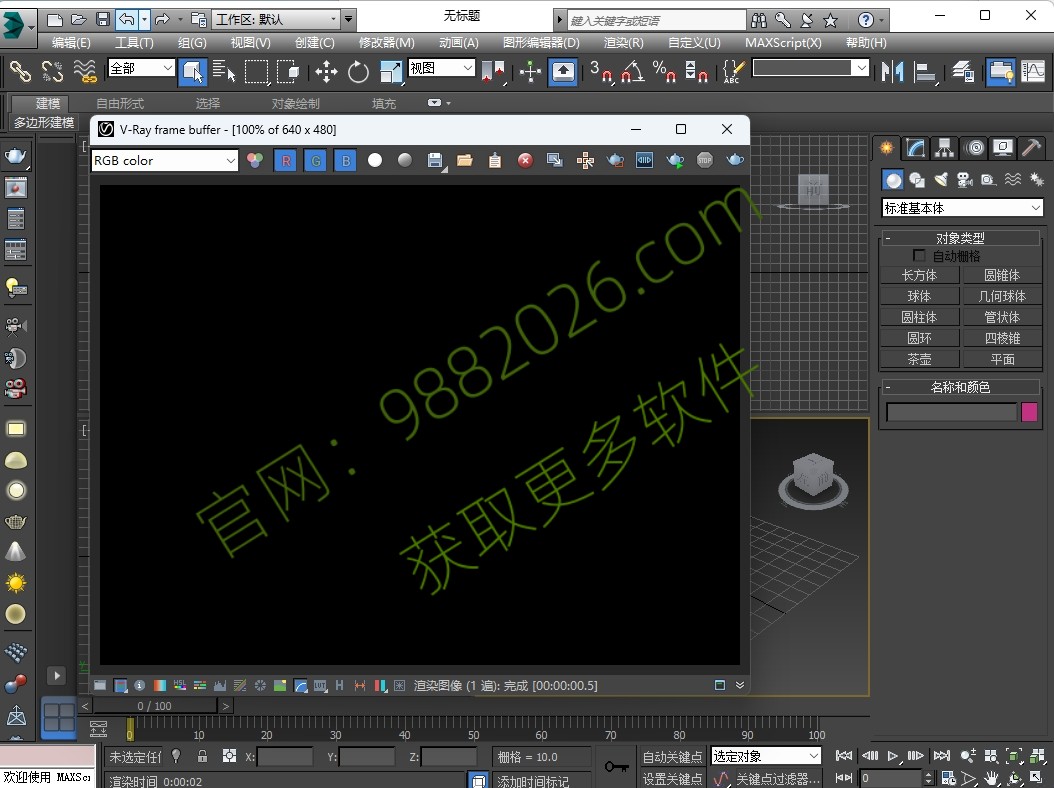
Task: Switch to the 自由形式 ribbon tab
Action: pos(120,104)
